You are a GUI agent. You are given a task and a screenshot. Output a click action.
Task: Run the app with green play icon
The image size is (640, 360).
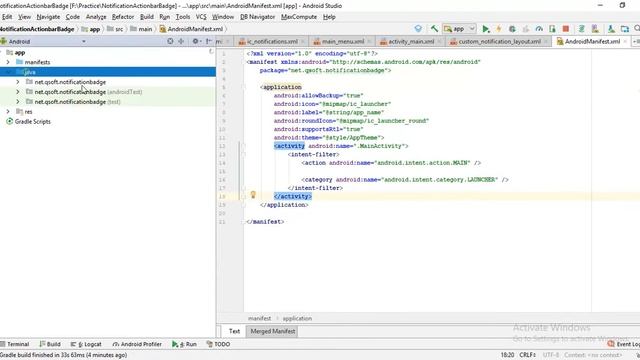(x=486, y=29)
